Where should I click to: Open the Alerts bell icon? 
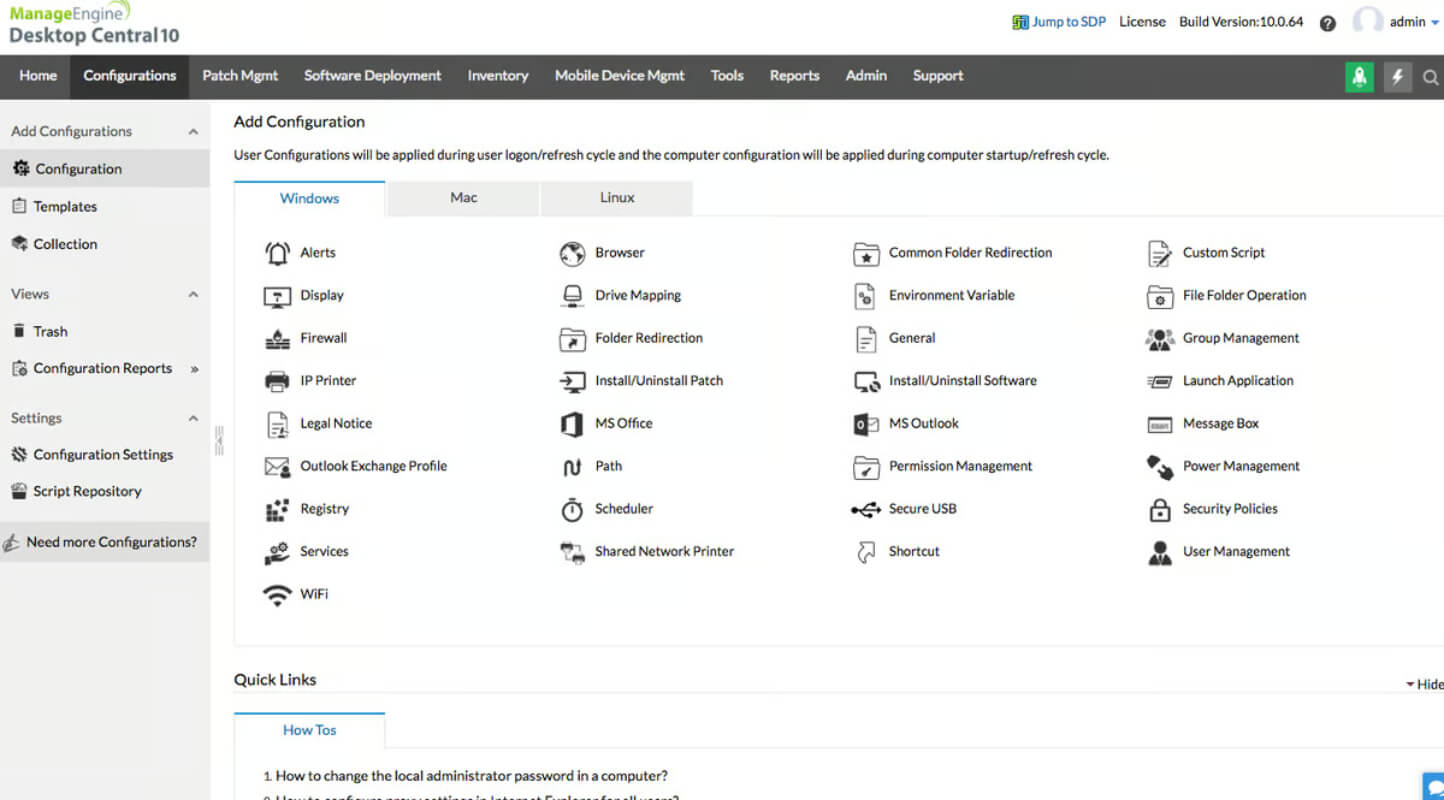[x=277, y=253]
